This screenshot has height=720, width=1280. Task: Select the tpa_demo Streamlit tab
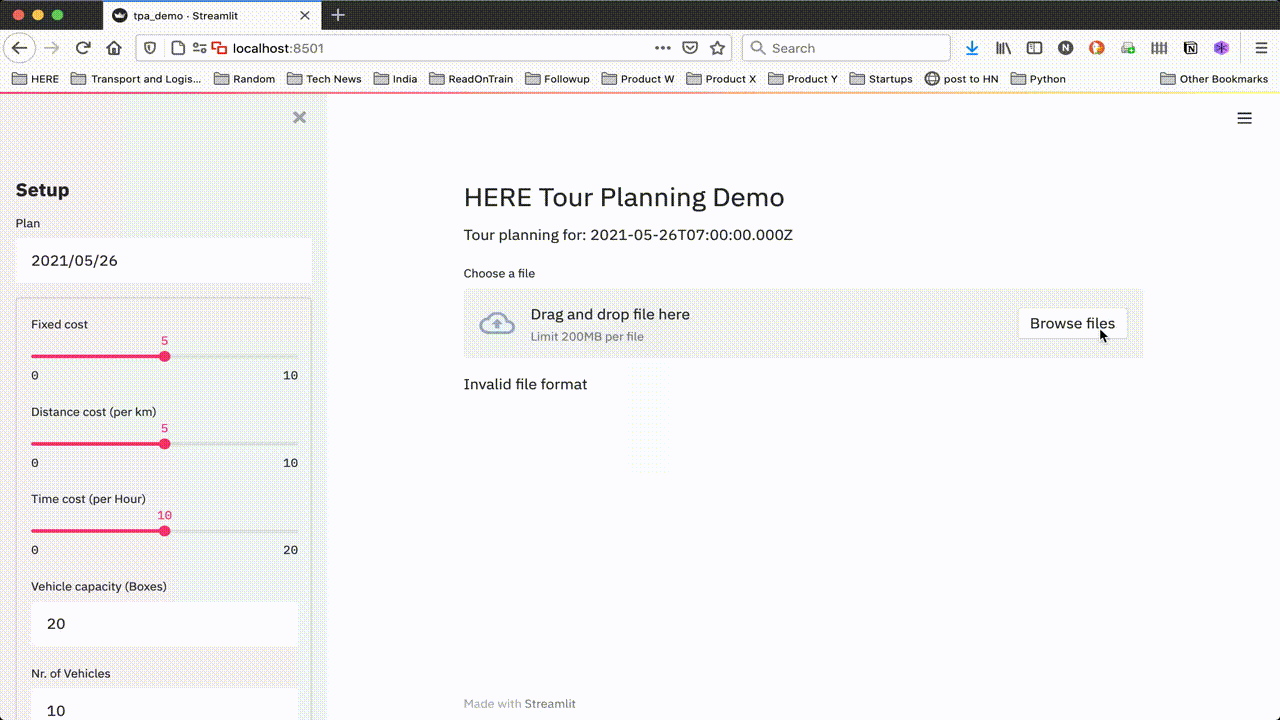212,15
